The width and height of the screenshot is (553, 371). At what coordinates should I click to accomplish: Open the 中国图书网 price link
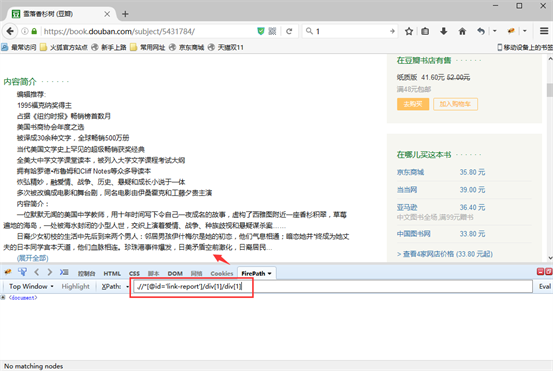[414, 234]
